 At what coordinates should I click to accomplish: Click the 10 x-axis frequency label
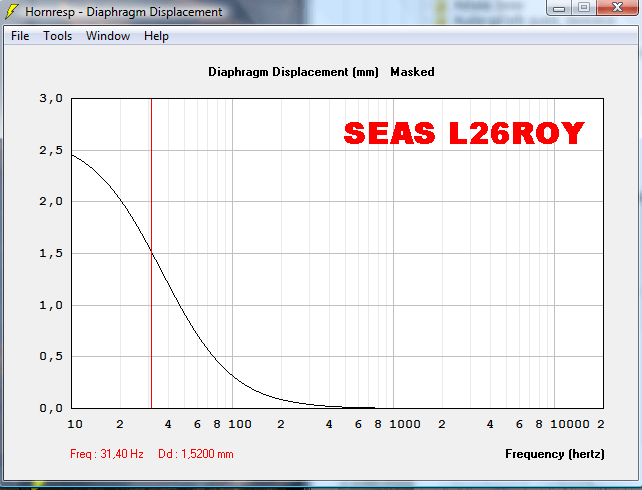coord(75,424)
